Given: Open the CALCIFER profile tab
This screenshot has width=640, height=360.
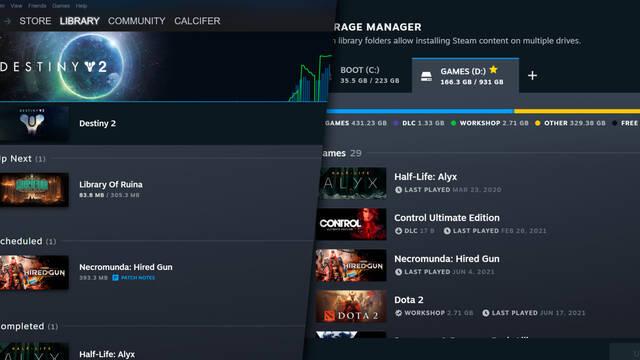Looking at the screenshot, I should [x=197, y=21].
